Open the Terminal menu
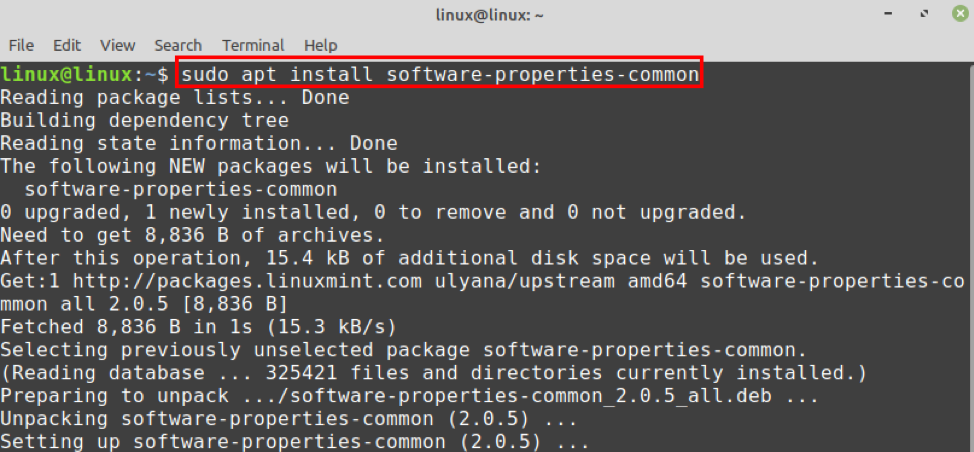974x452 pixels. pyautogui.click(x=253, y=45)
